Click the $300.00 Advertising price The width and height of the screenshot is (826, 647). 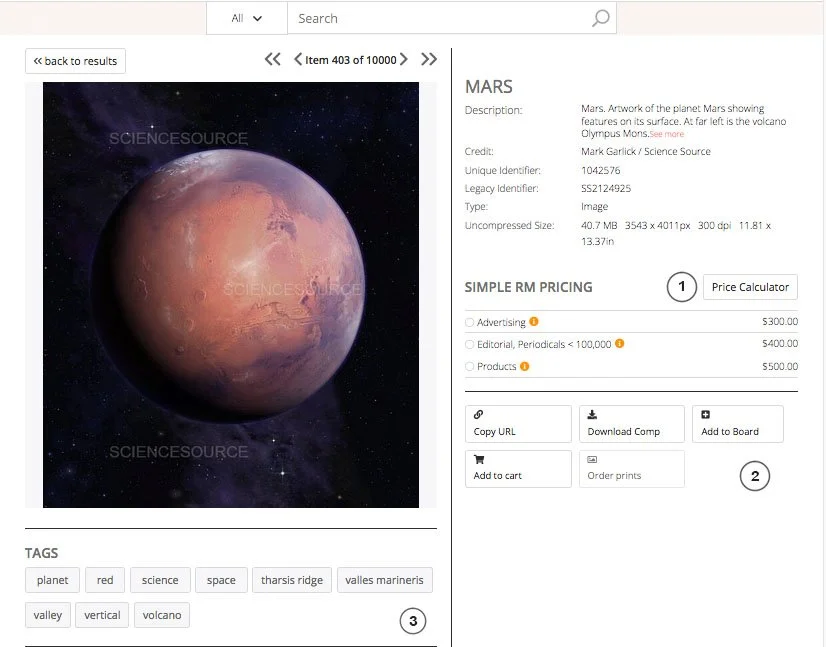[780, 321]
